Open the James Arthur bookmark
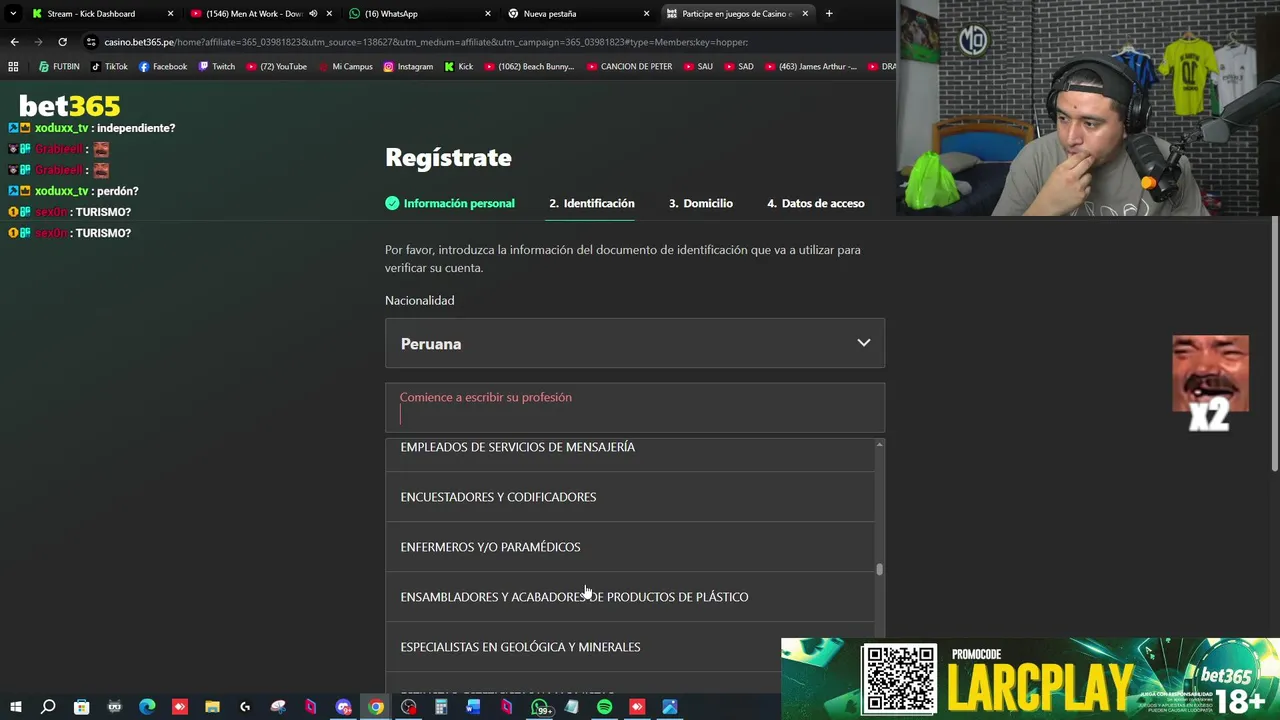 [810, 67]
